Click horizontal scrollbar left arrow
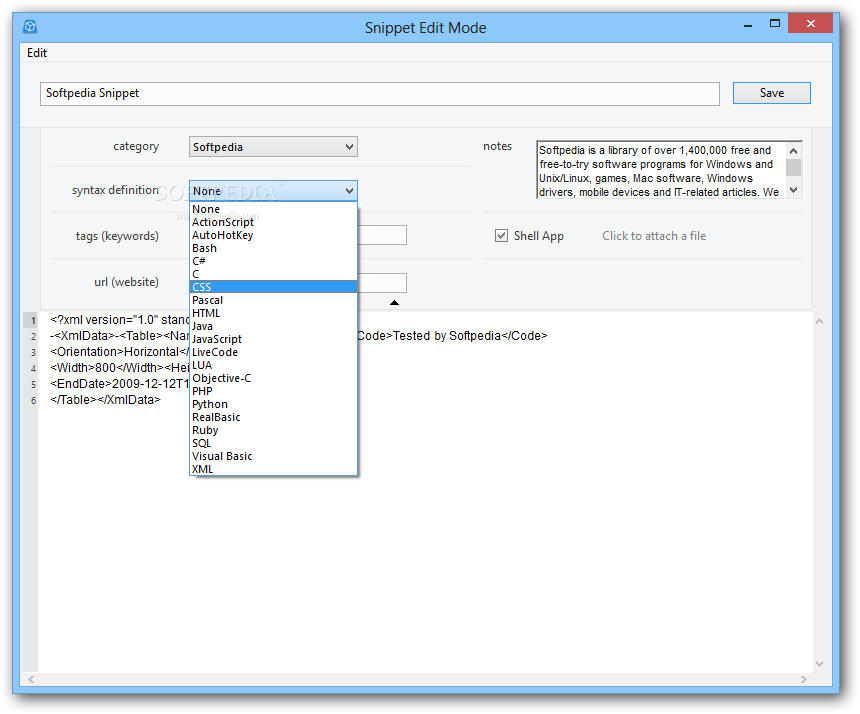 pos(31,679)
